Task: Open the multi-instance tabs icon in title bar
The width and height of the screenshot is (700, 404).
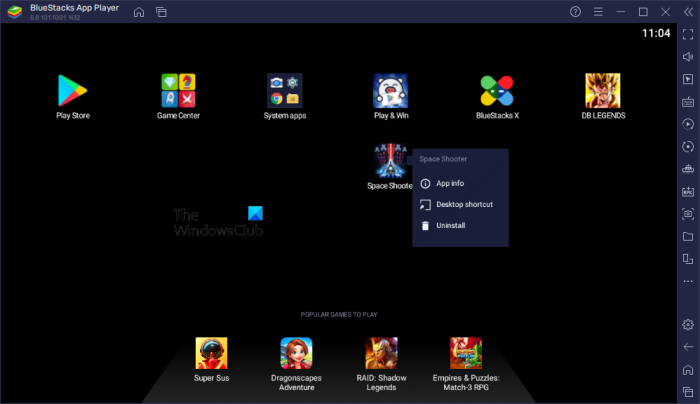Action: pyautogui.click(x=161, y=12)
